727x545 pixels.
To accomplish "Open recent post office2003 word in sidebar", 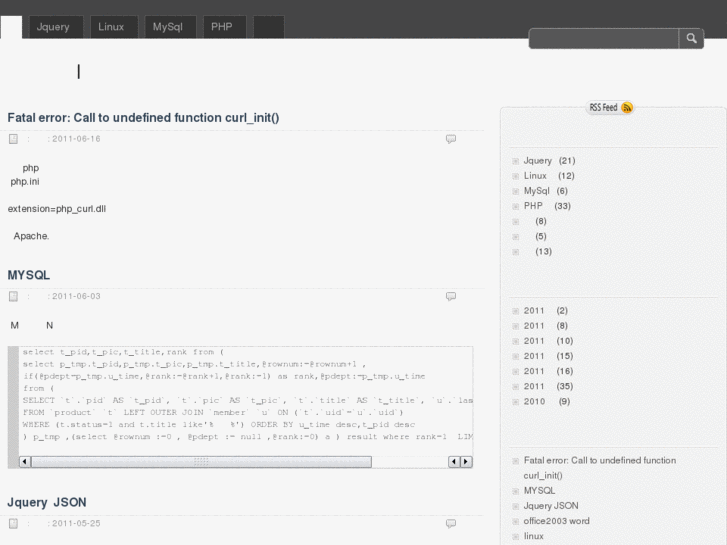I will pyautogui.click(x=556, y=521).
